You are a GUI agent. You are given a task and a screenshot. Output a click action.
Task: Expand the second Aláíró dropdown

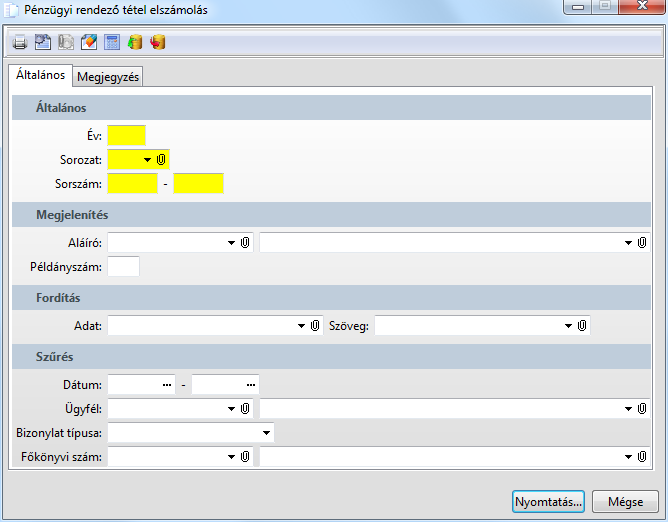click(628, 243)
